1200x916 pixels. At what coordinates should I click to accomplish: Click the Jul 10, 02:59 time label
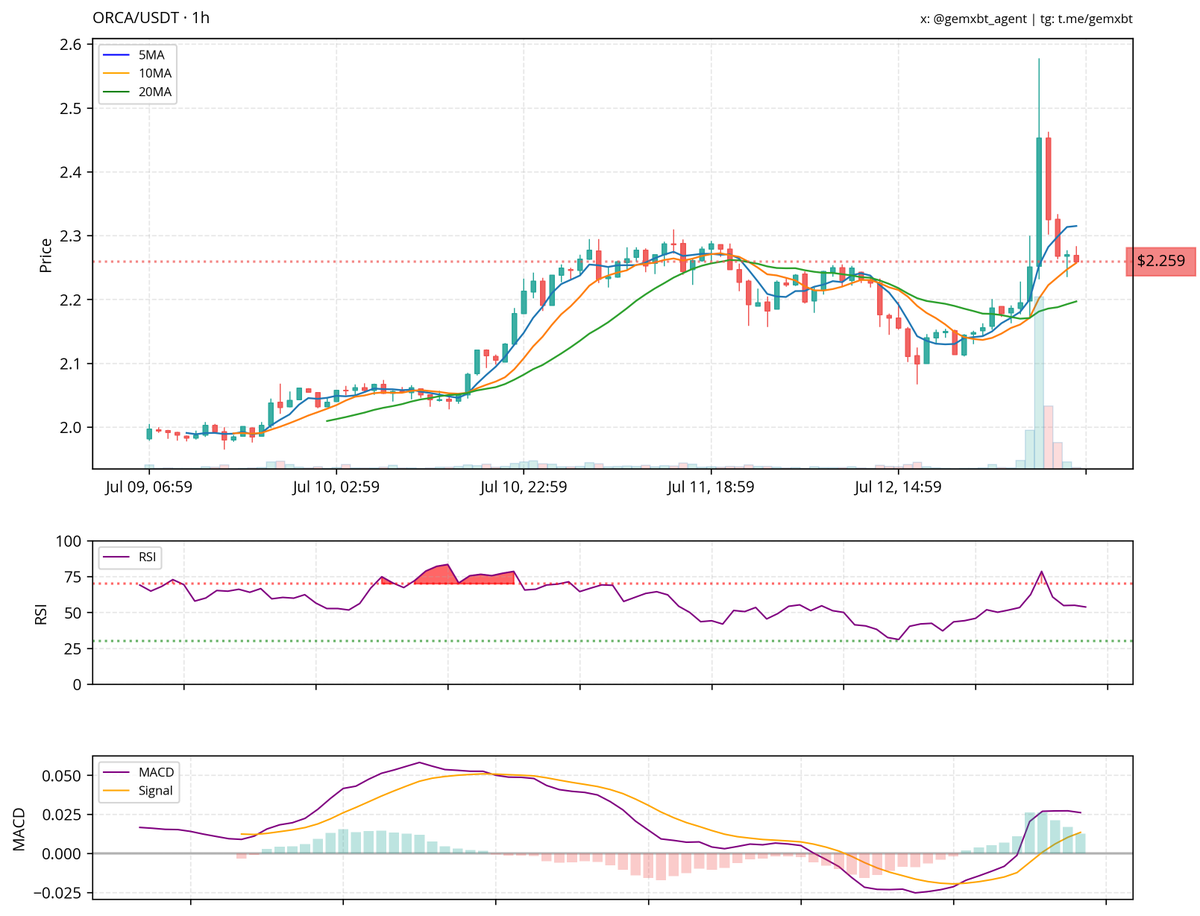coord(336,488)
